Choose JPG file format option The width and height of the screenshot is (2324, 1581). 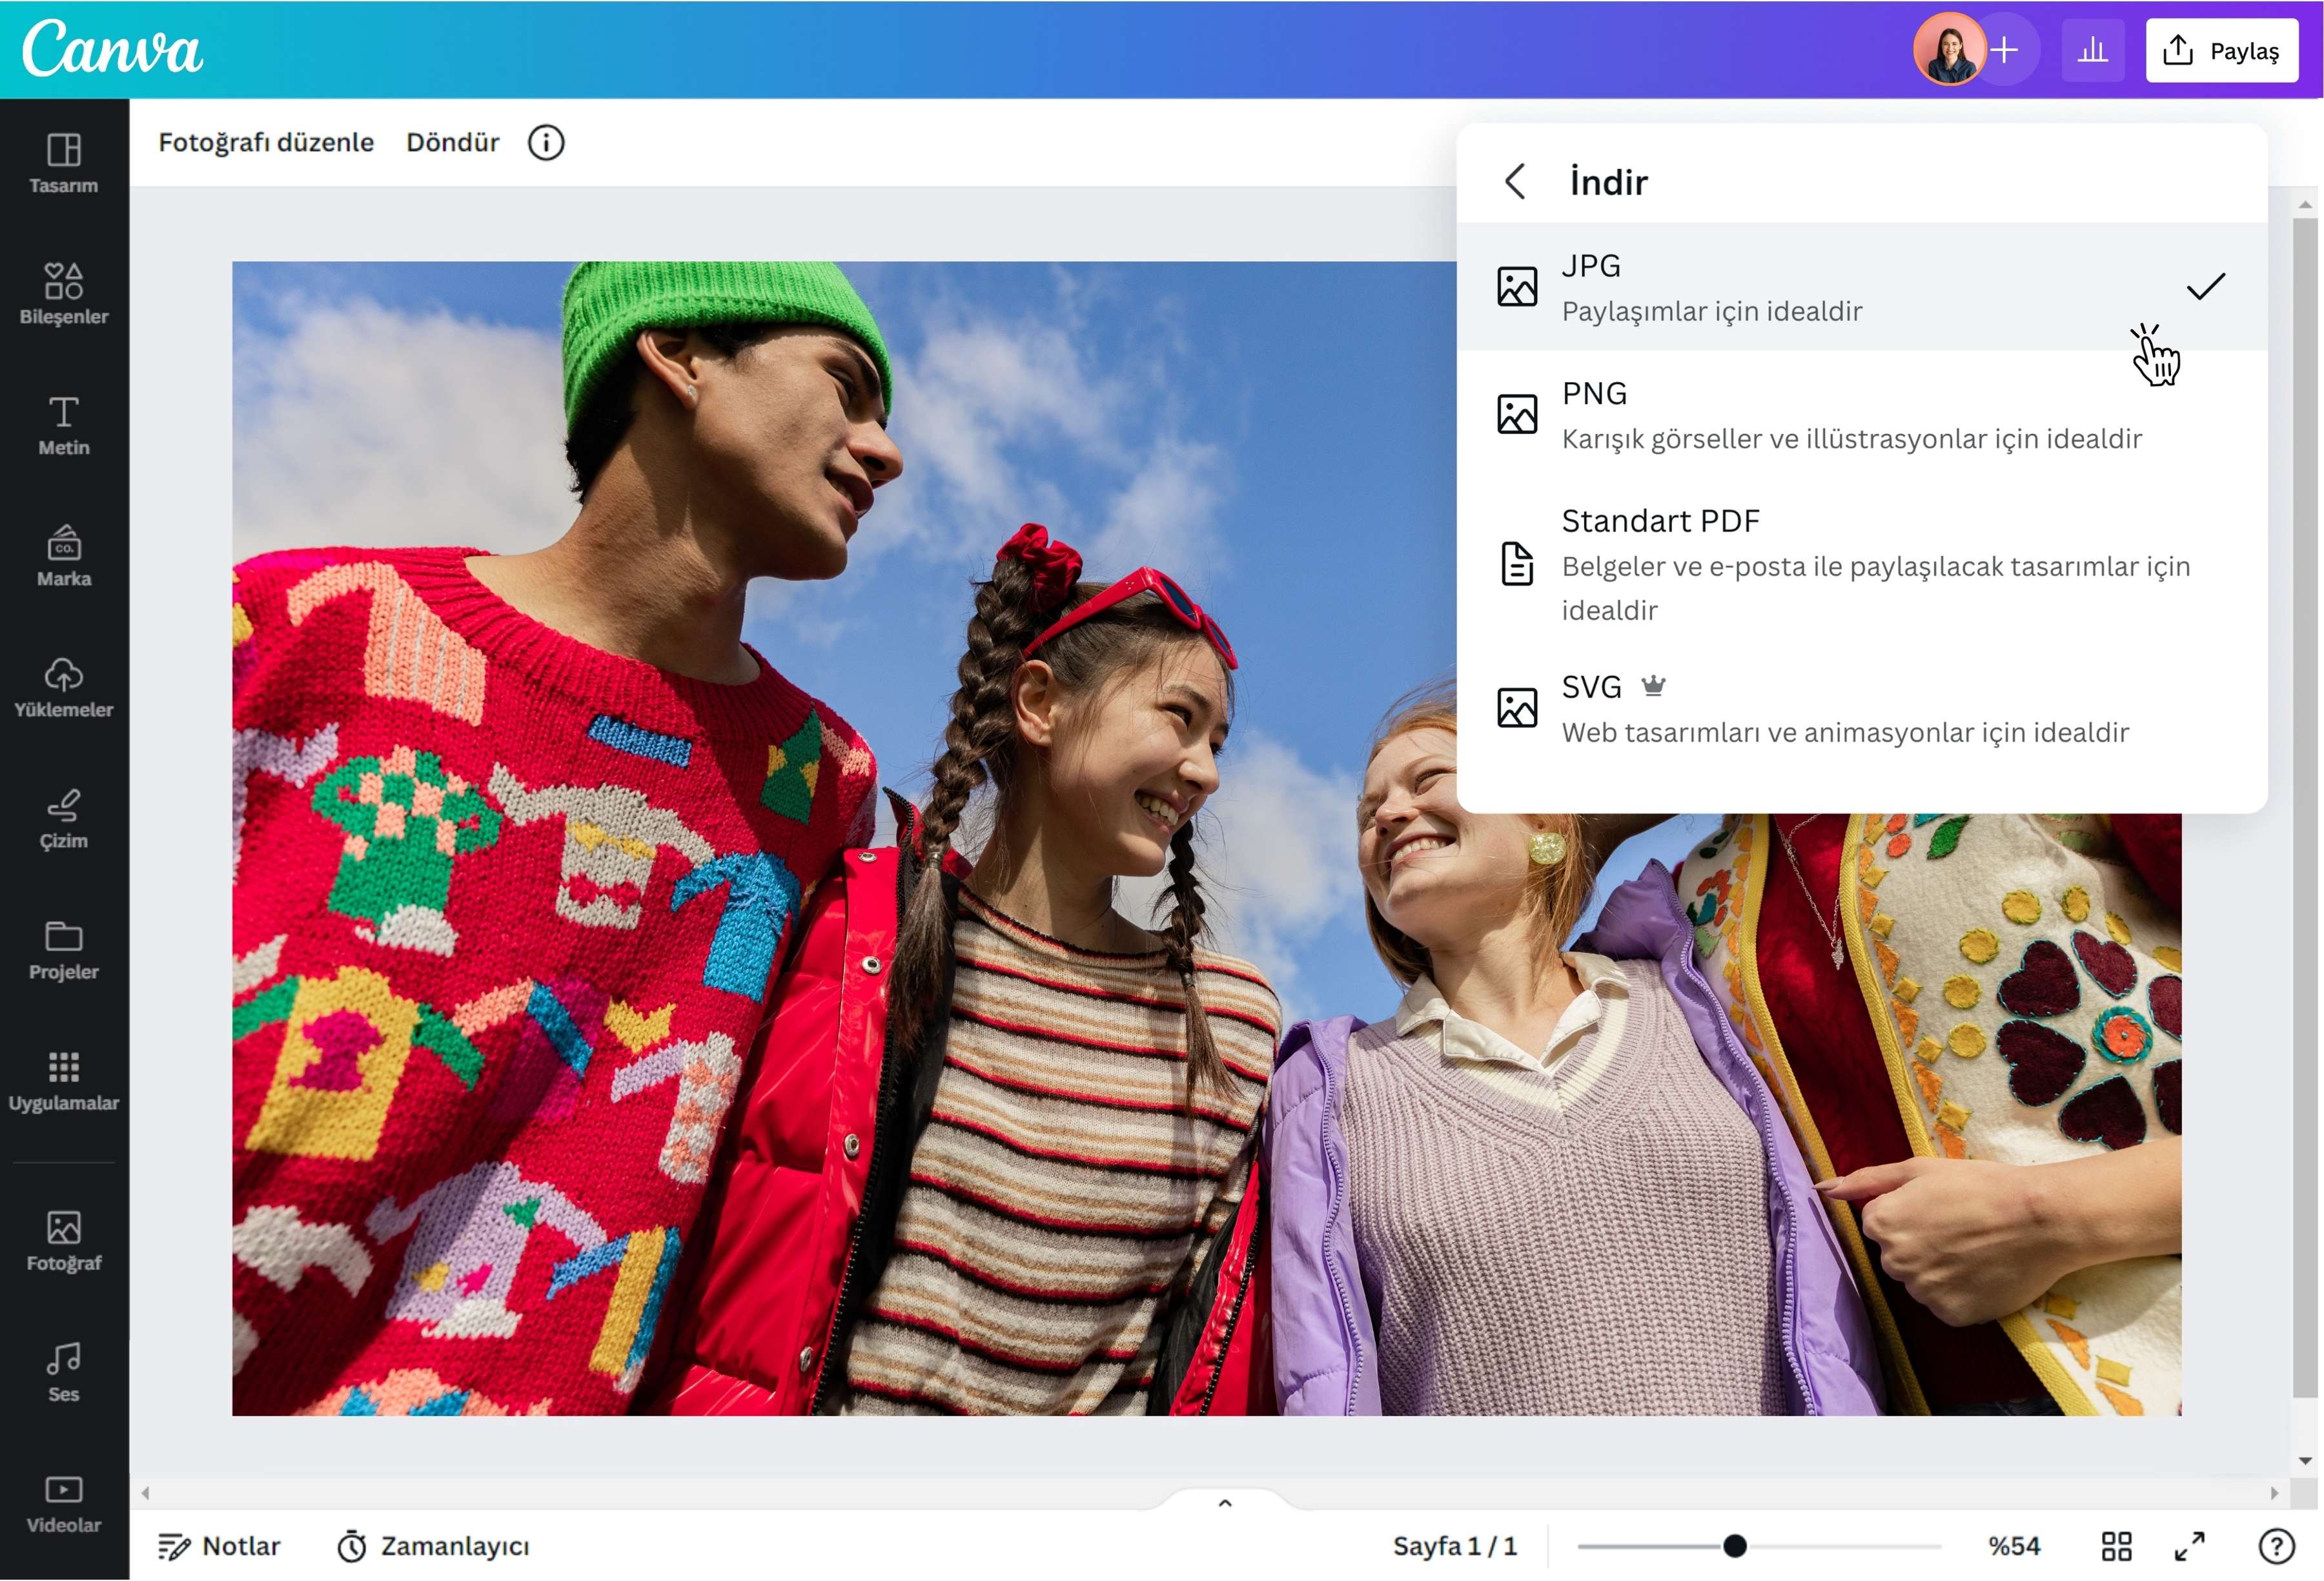[x=1861, y=288]
